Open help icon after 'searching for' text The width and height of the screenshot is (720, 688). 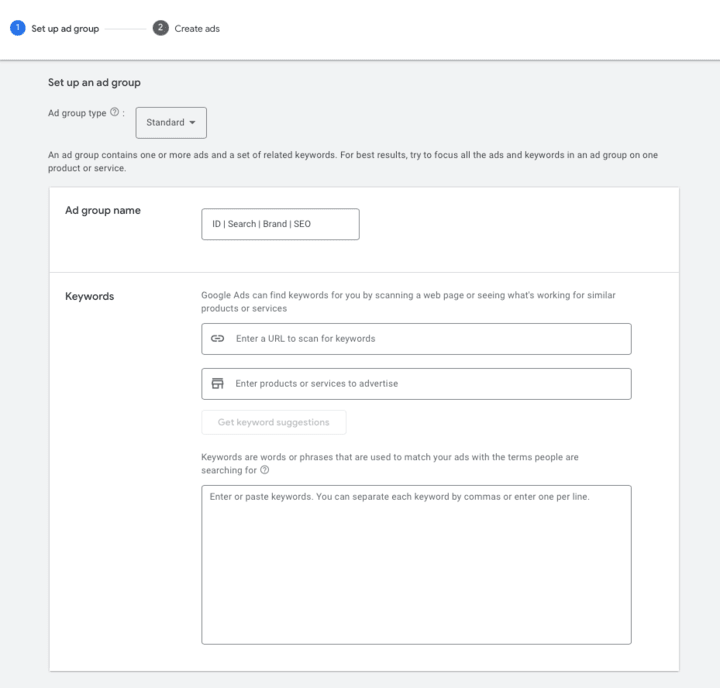point(264,470)
